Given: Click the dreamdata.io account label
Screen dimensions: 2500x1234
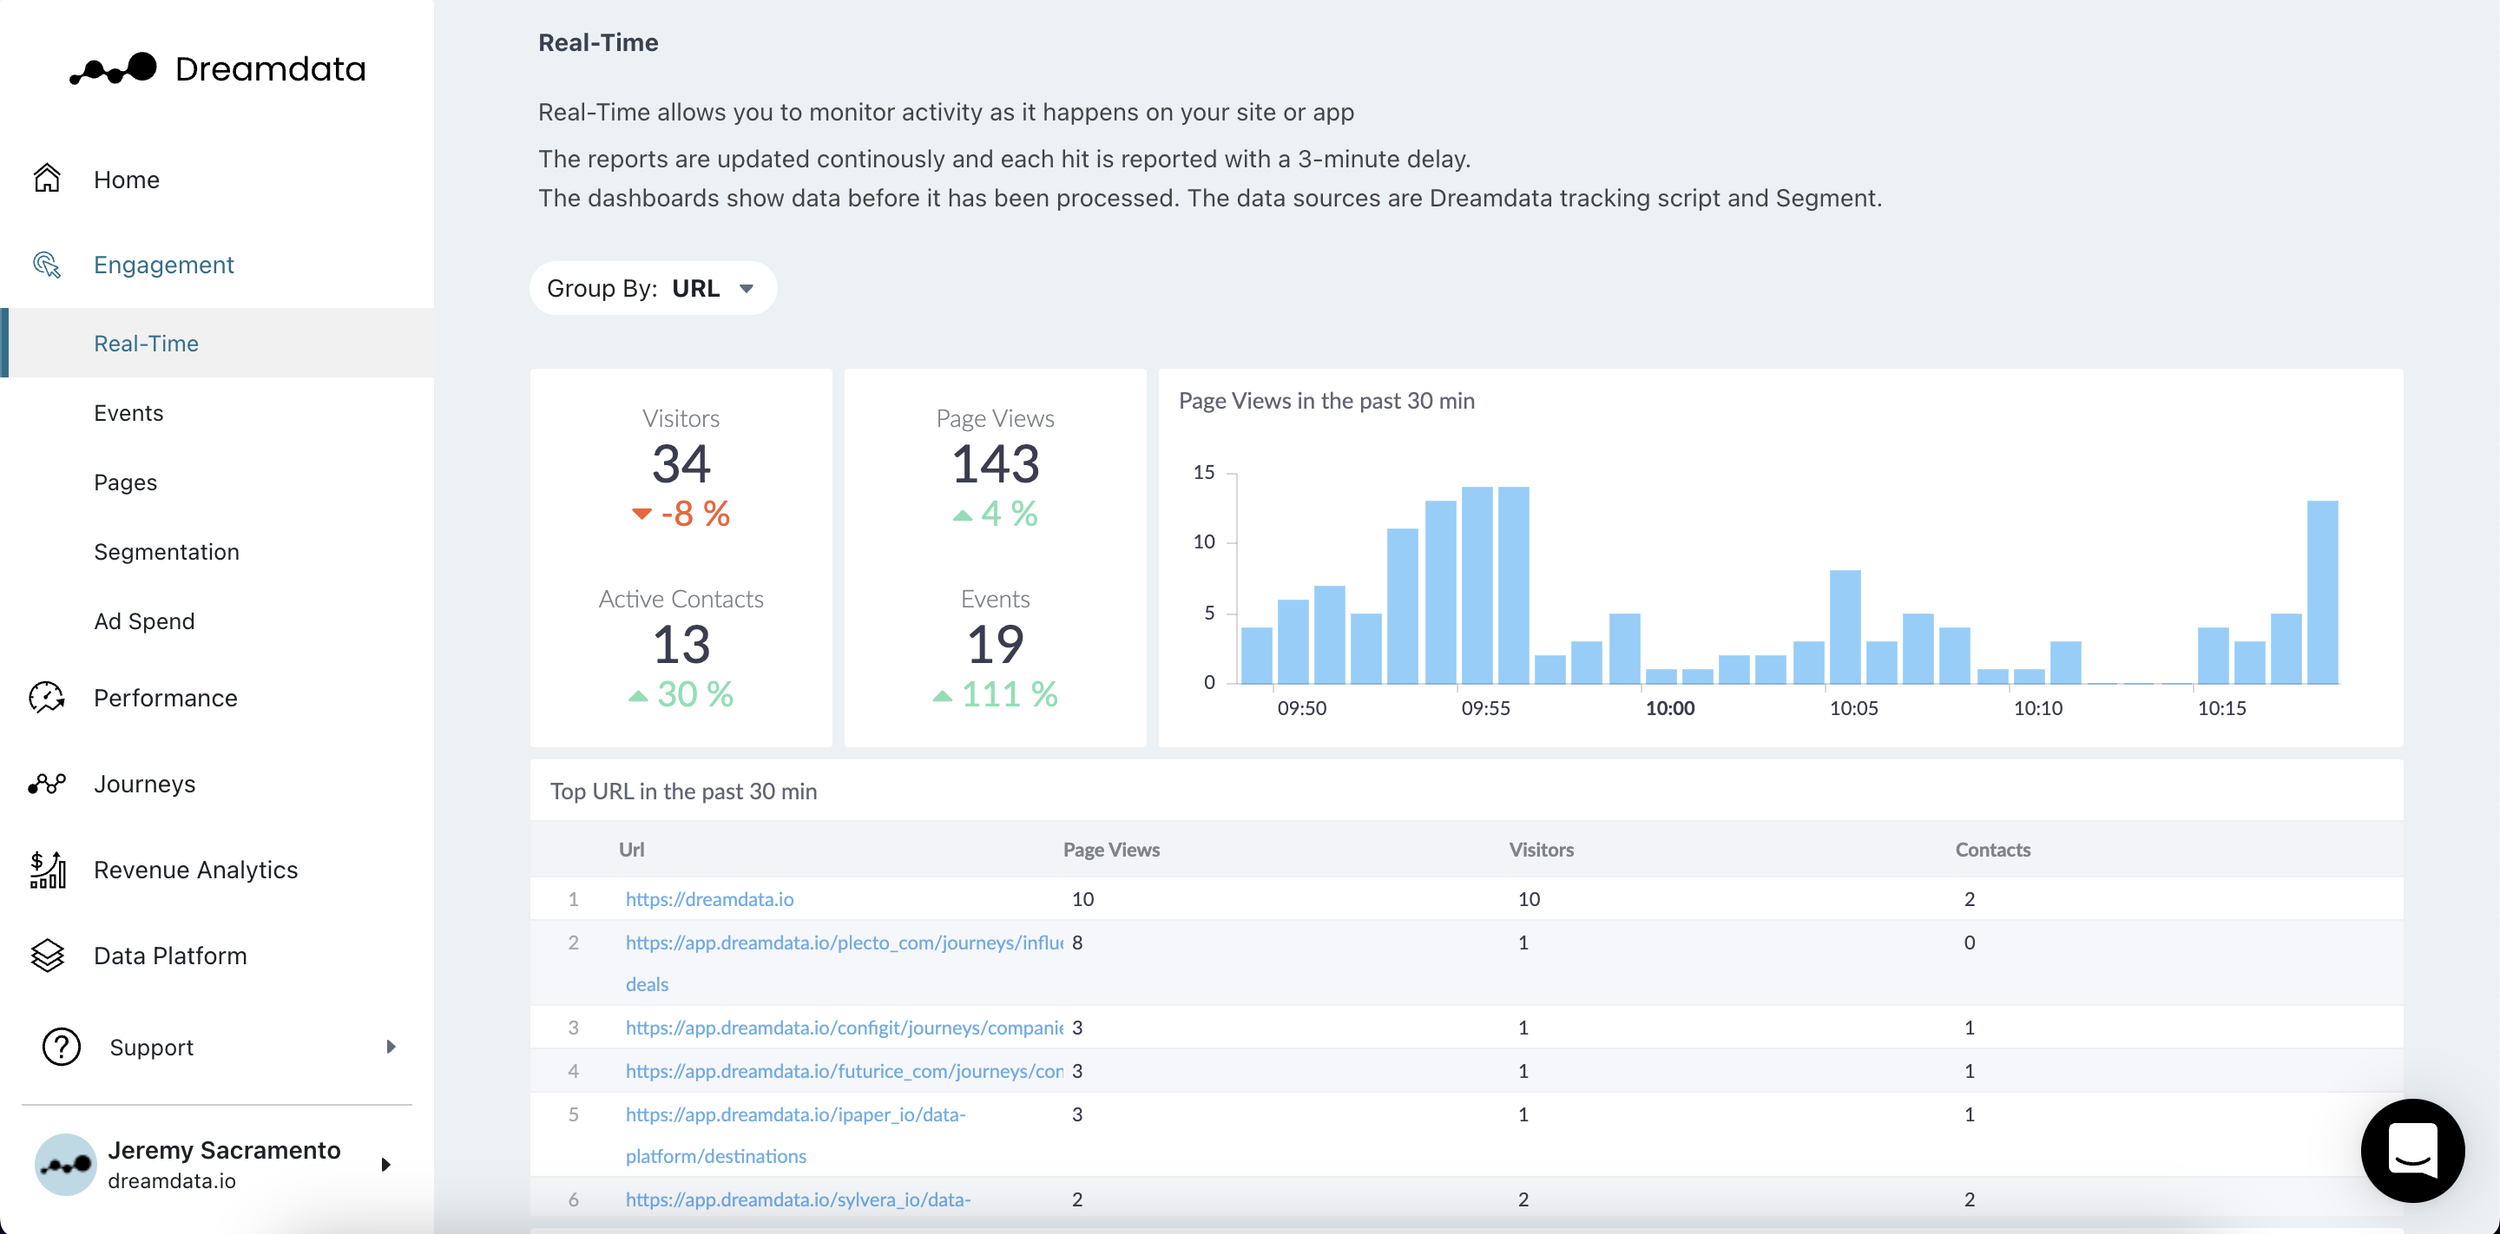Looking at the screenshot, I should pyautogui.click(x=172, y=1181).
